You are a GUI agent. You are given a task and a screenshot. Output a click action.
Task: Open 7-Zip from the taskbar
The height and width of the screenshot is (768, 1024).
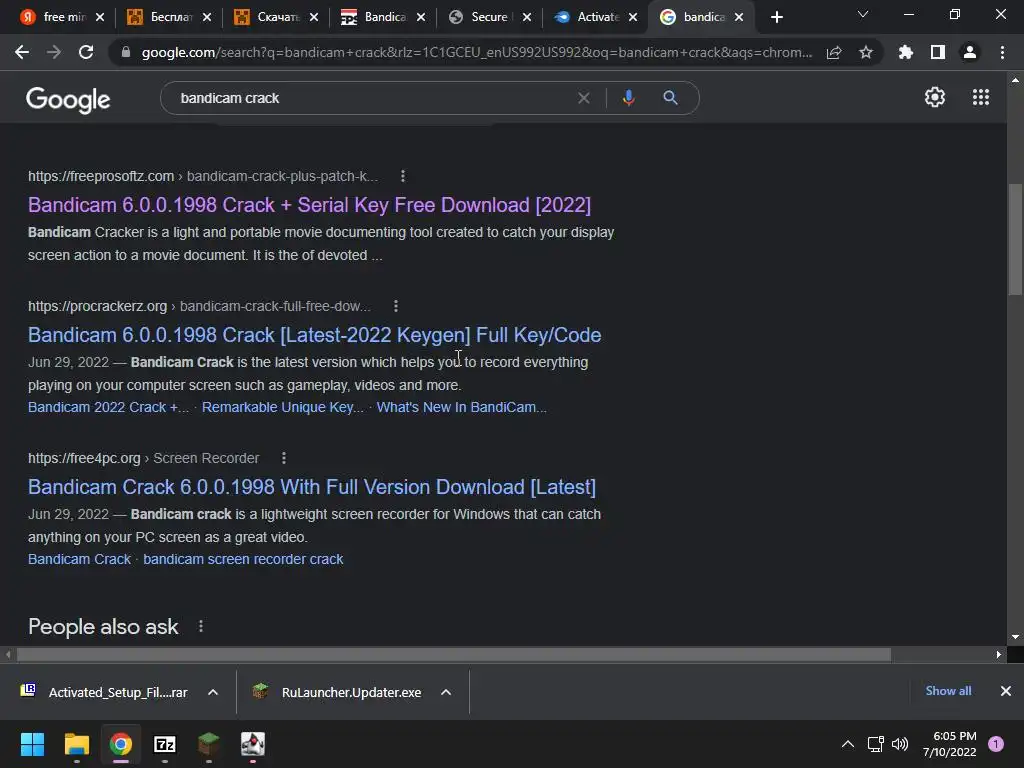pyautogui.click(x=165, y=744)
